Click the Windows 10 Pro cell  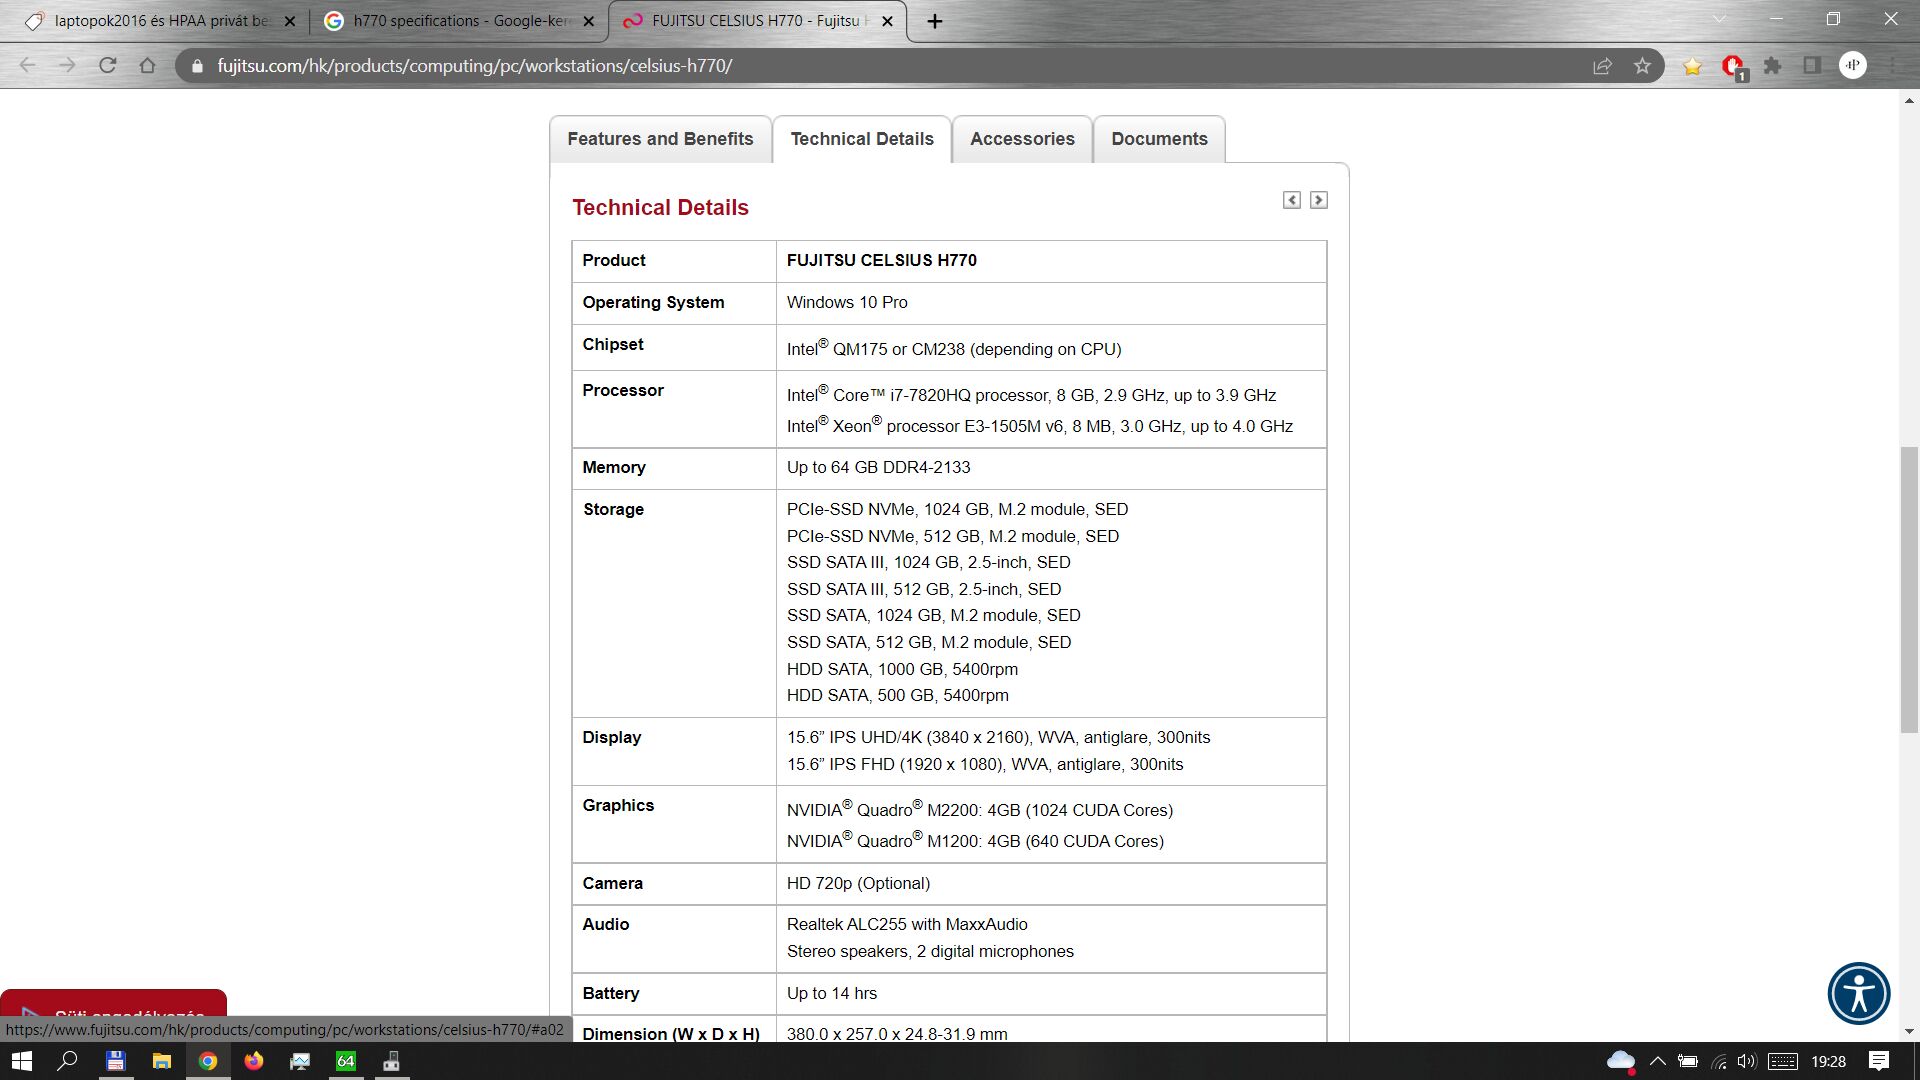pos(1051,302)
